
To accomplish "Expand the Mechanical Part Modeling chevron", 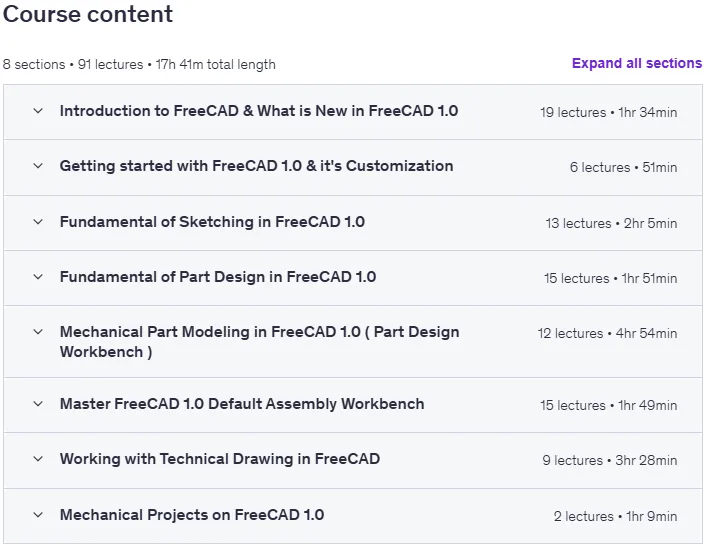I will pyautogui.click(x=38, y=332).
